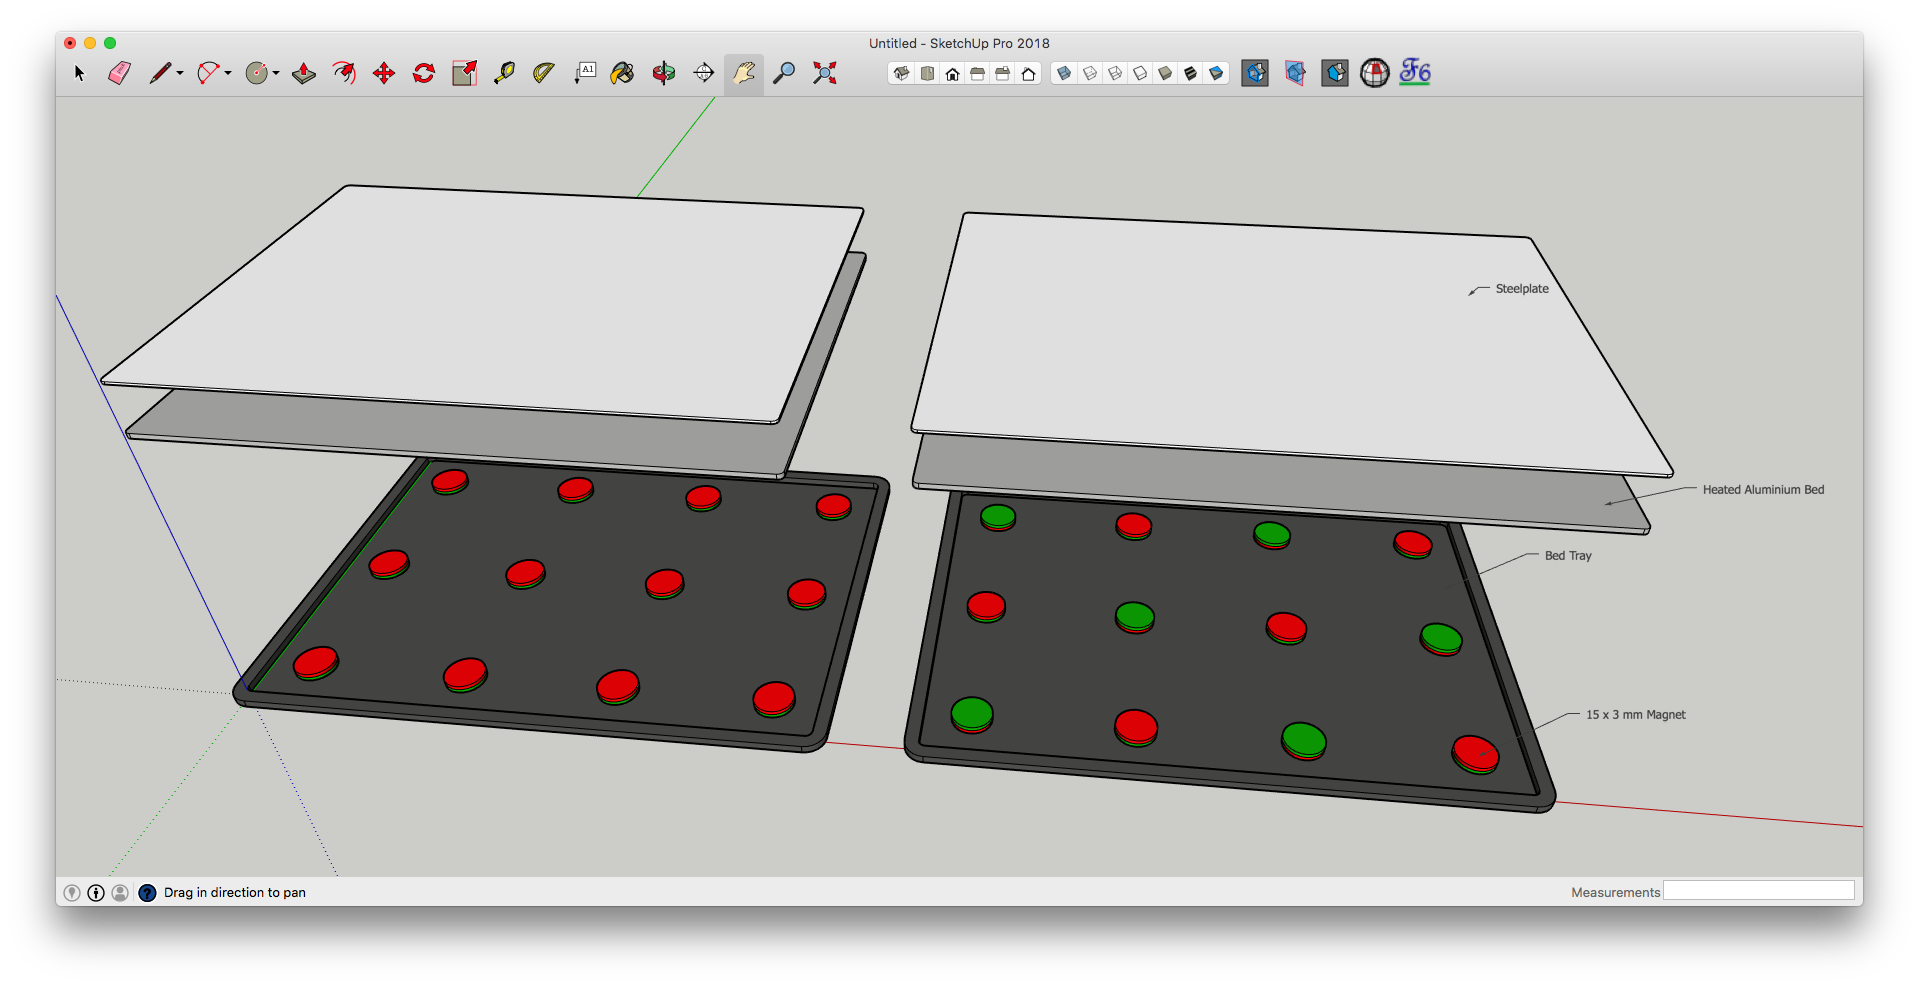The width and height of the screenshot is (1919, 986).
Task: Expand the Circle shapes dropdown arrow
Action: [x=276, y=73]
